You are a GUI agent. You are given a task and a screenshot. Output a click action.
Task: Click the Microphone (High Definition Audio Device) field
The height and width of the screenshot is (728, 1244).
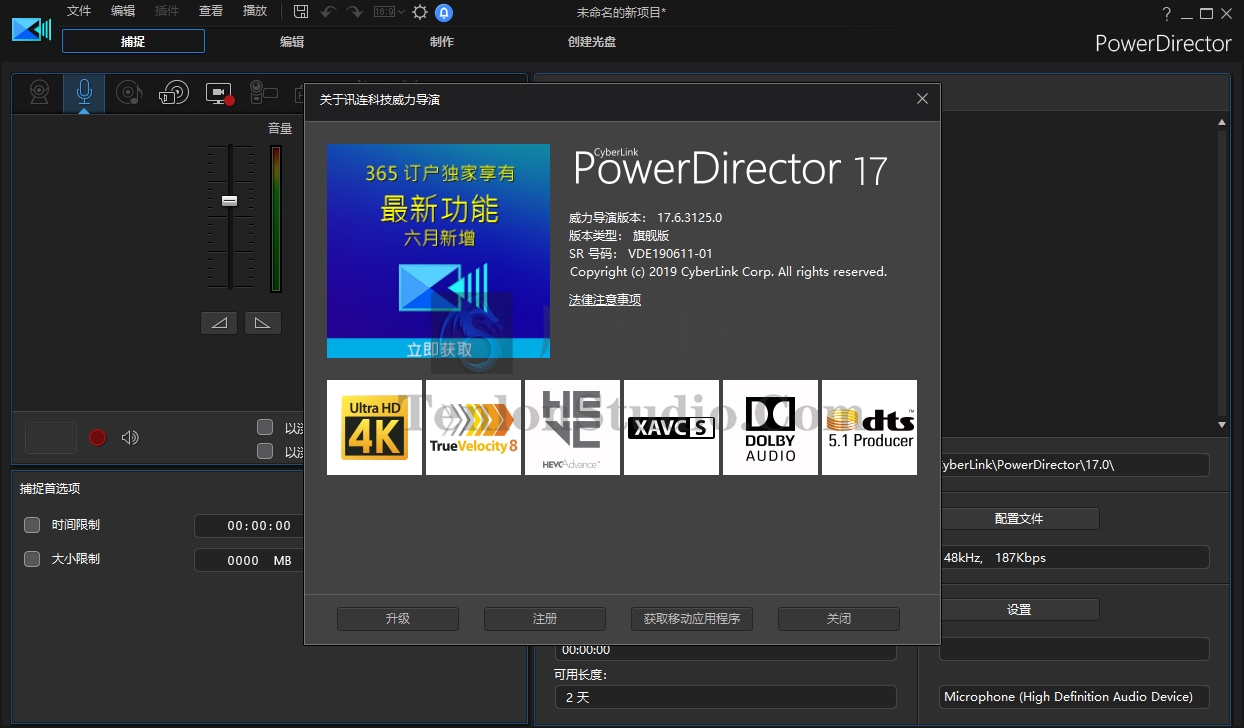(x=1074, y=697)
